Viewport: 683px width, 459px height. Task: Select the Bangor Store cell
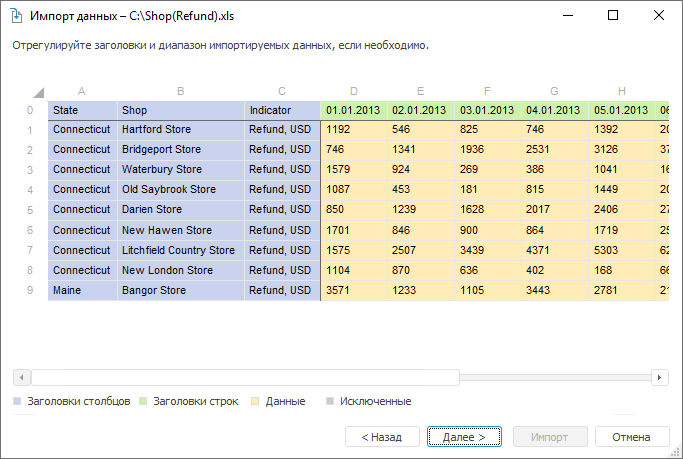181,290
